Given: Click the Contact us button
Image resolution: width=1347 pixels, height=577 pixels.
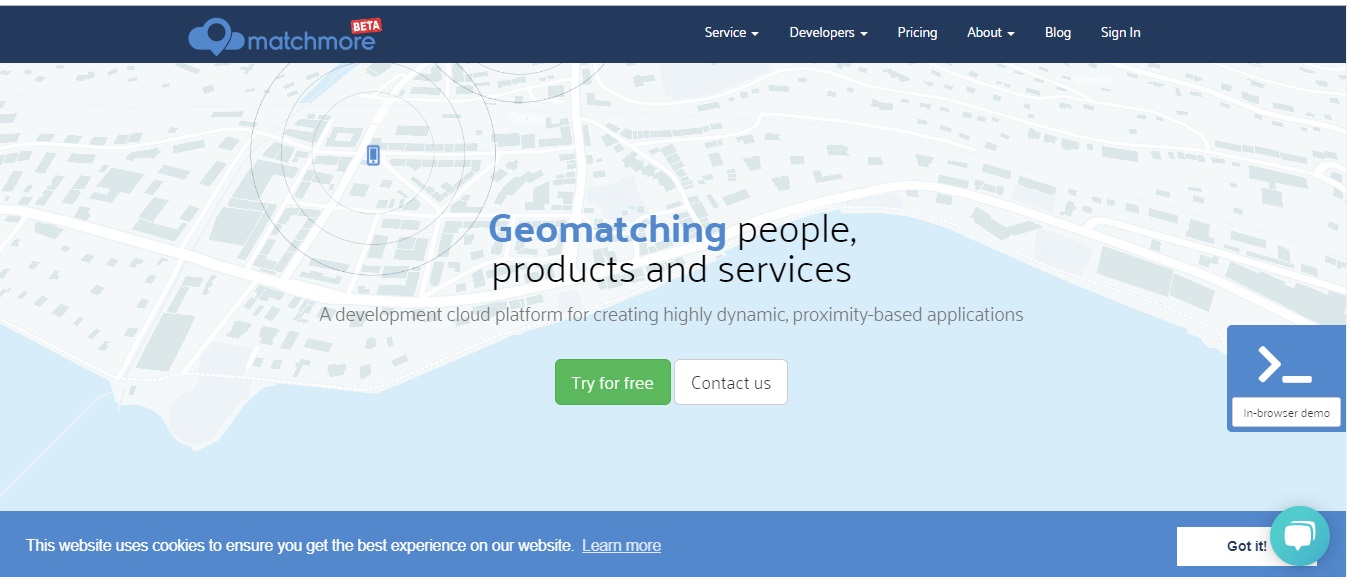Looking at the screenshot, I should 731,383.
